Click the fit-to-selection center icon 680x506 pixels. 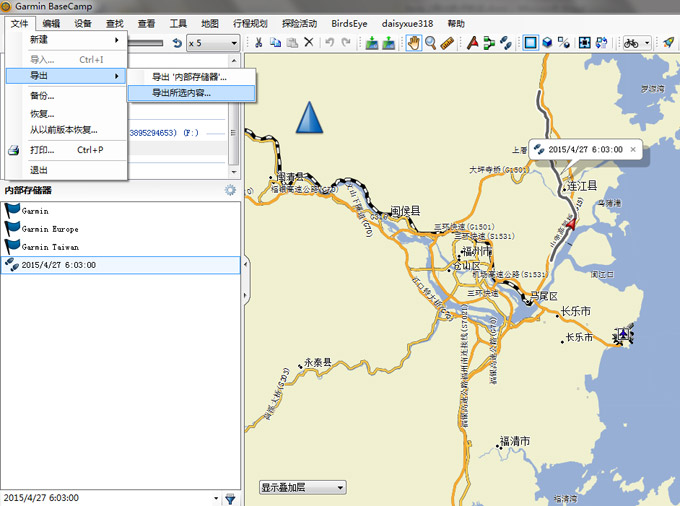[585, 42]
